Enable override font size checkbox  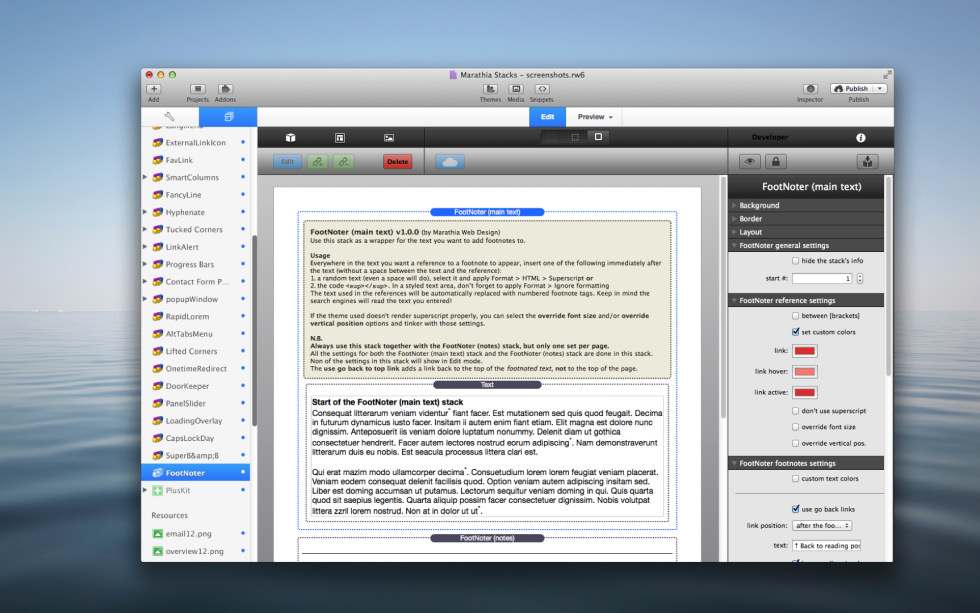[796, 427]
